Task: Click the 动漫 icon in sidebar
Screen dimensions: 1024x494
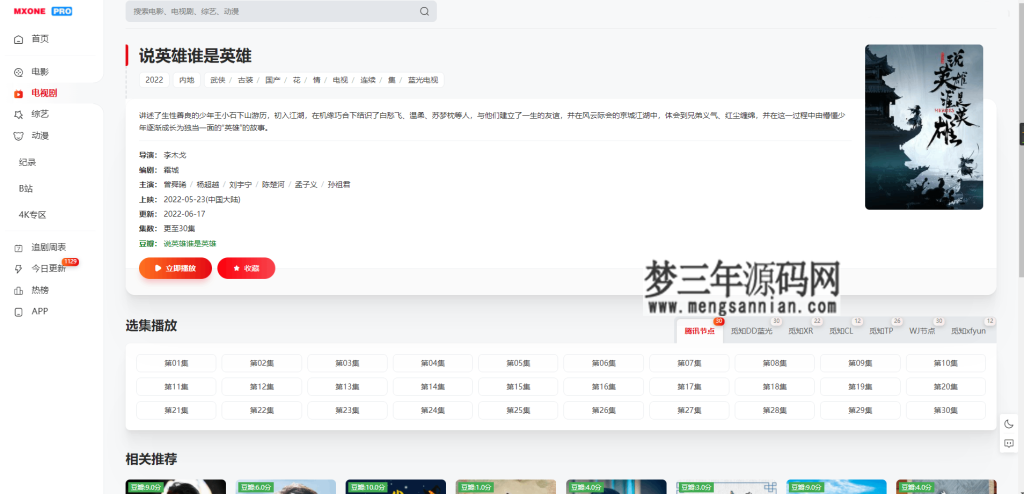Action: point(18,136)
